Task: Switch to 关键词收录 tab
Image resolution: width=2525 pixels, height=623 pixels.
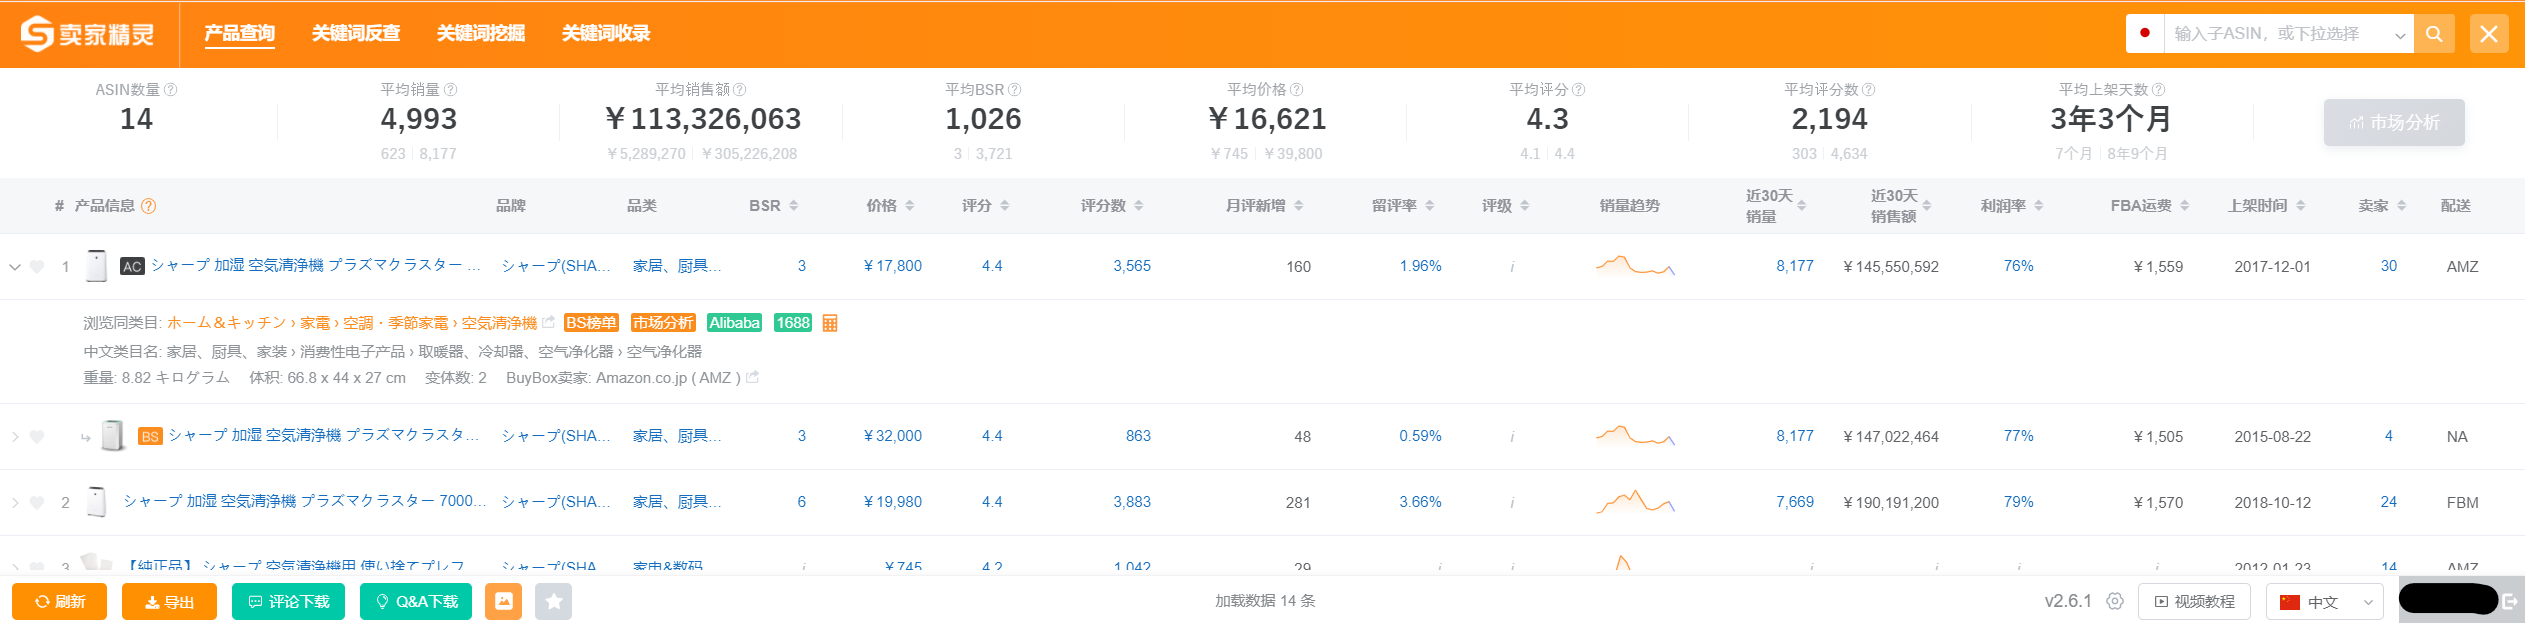Action: 606,33
